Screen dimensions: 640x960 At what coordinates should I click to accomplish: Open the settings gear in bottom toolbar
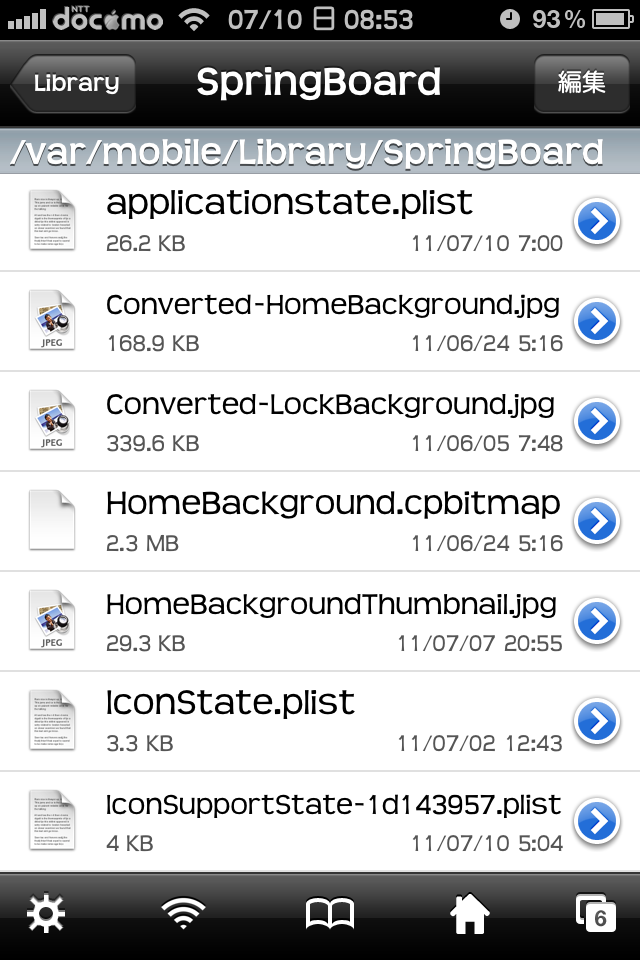click(46, 913)
